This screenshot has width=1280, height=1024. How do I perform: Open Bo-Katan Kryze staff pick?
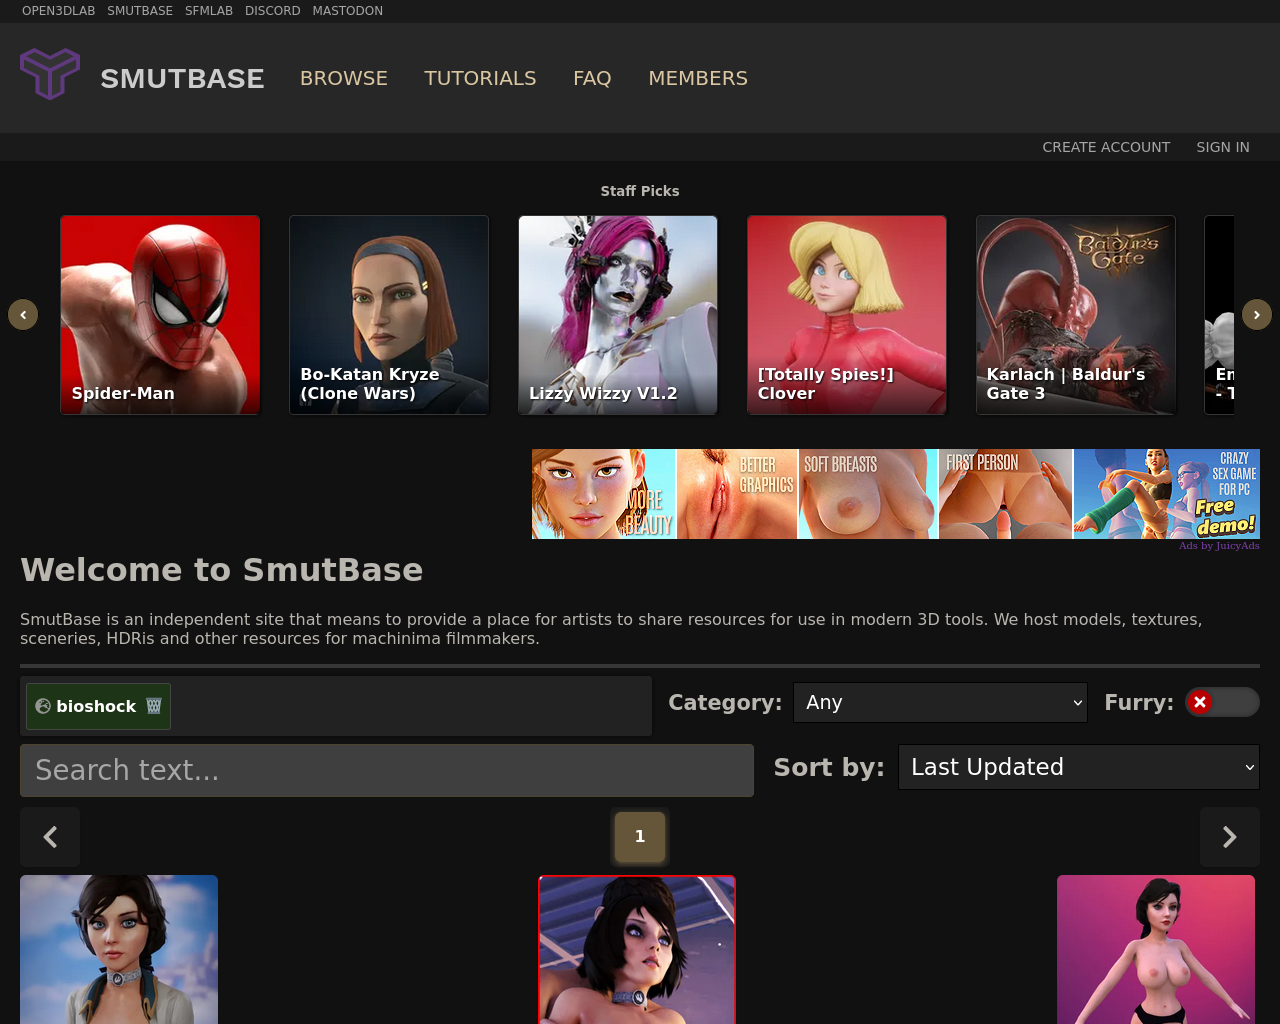pos(389,315)
